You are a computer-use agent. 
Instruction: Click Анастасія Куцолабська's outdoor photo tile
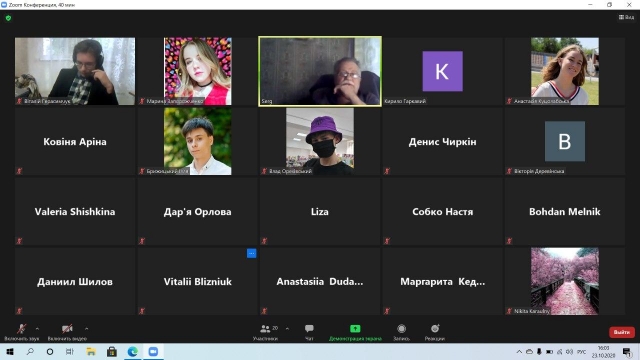pos(564,71)
